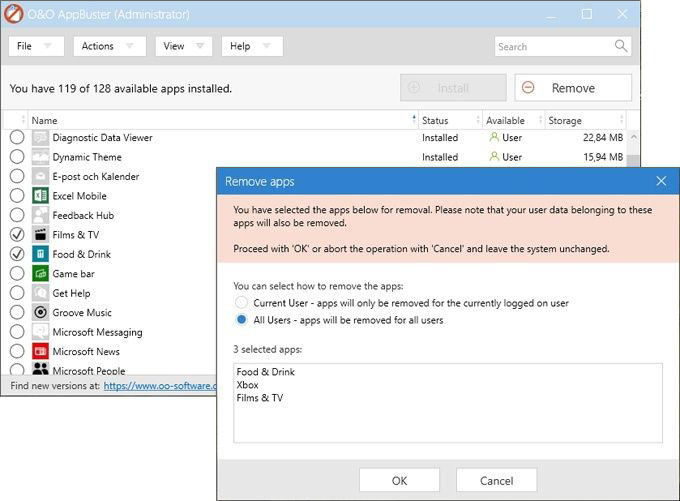
Task: Sort by the Status column header
Action: [450, 120]
